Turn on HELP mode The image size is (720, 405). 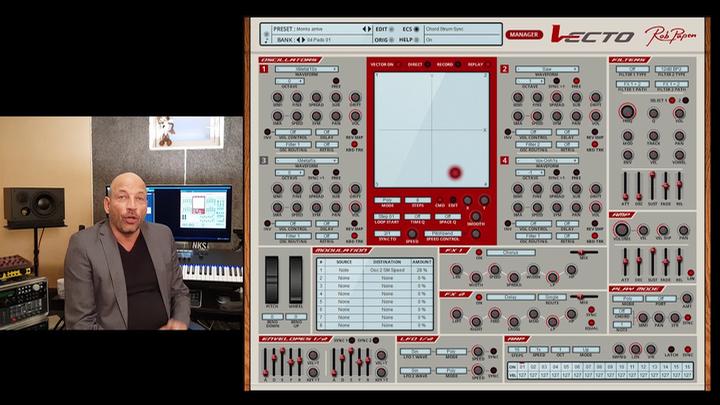(417, 40)
